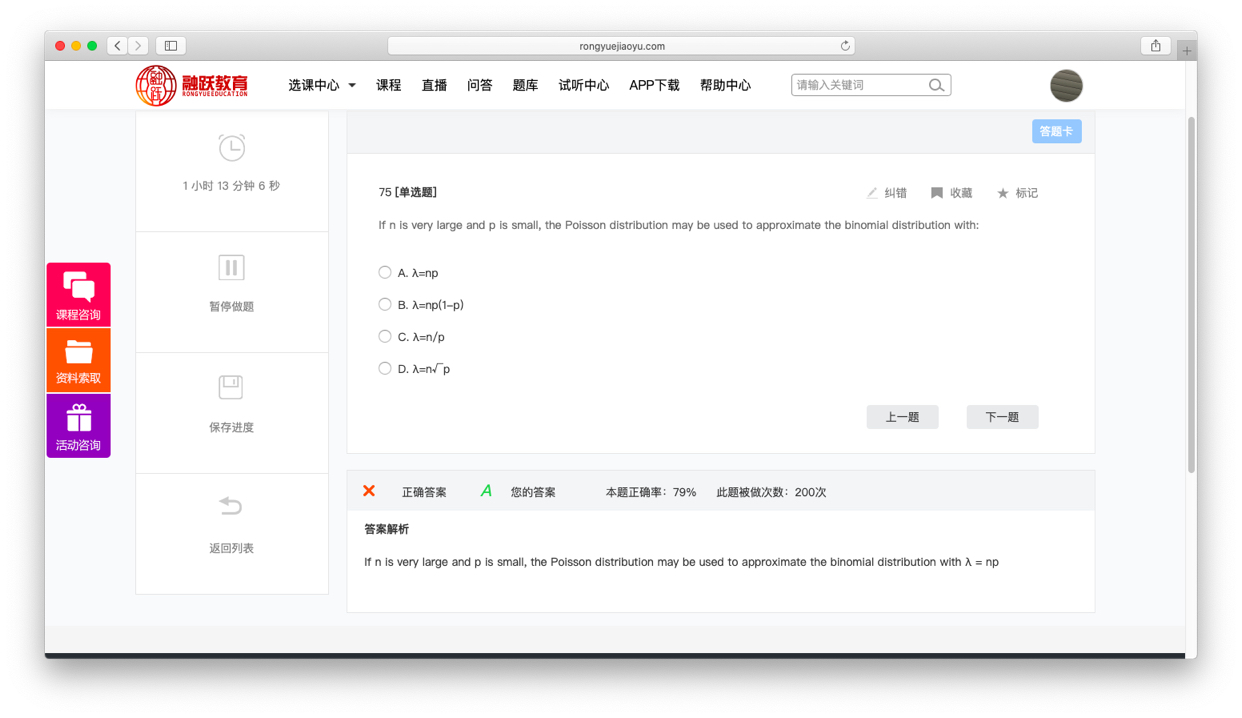Screen dimensions: 1242x718
Task: Go to 直播 in navigation bar
Action: (x=434, y=86)
